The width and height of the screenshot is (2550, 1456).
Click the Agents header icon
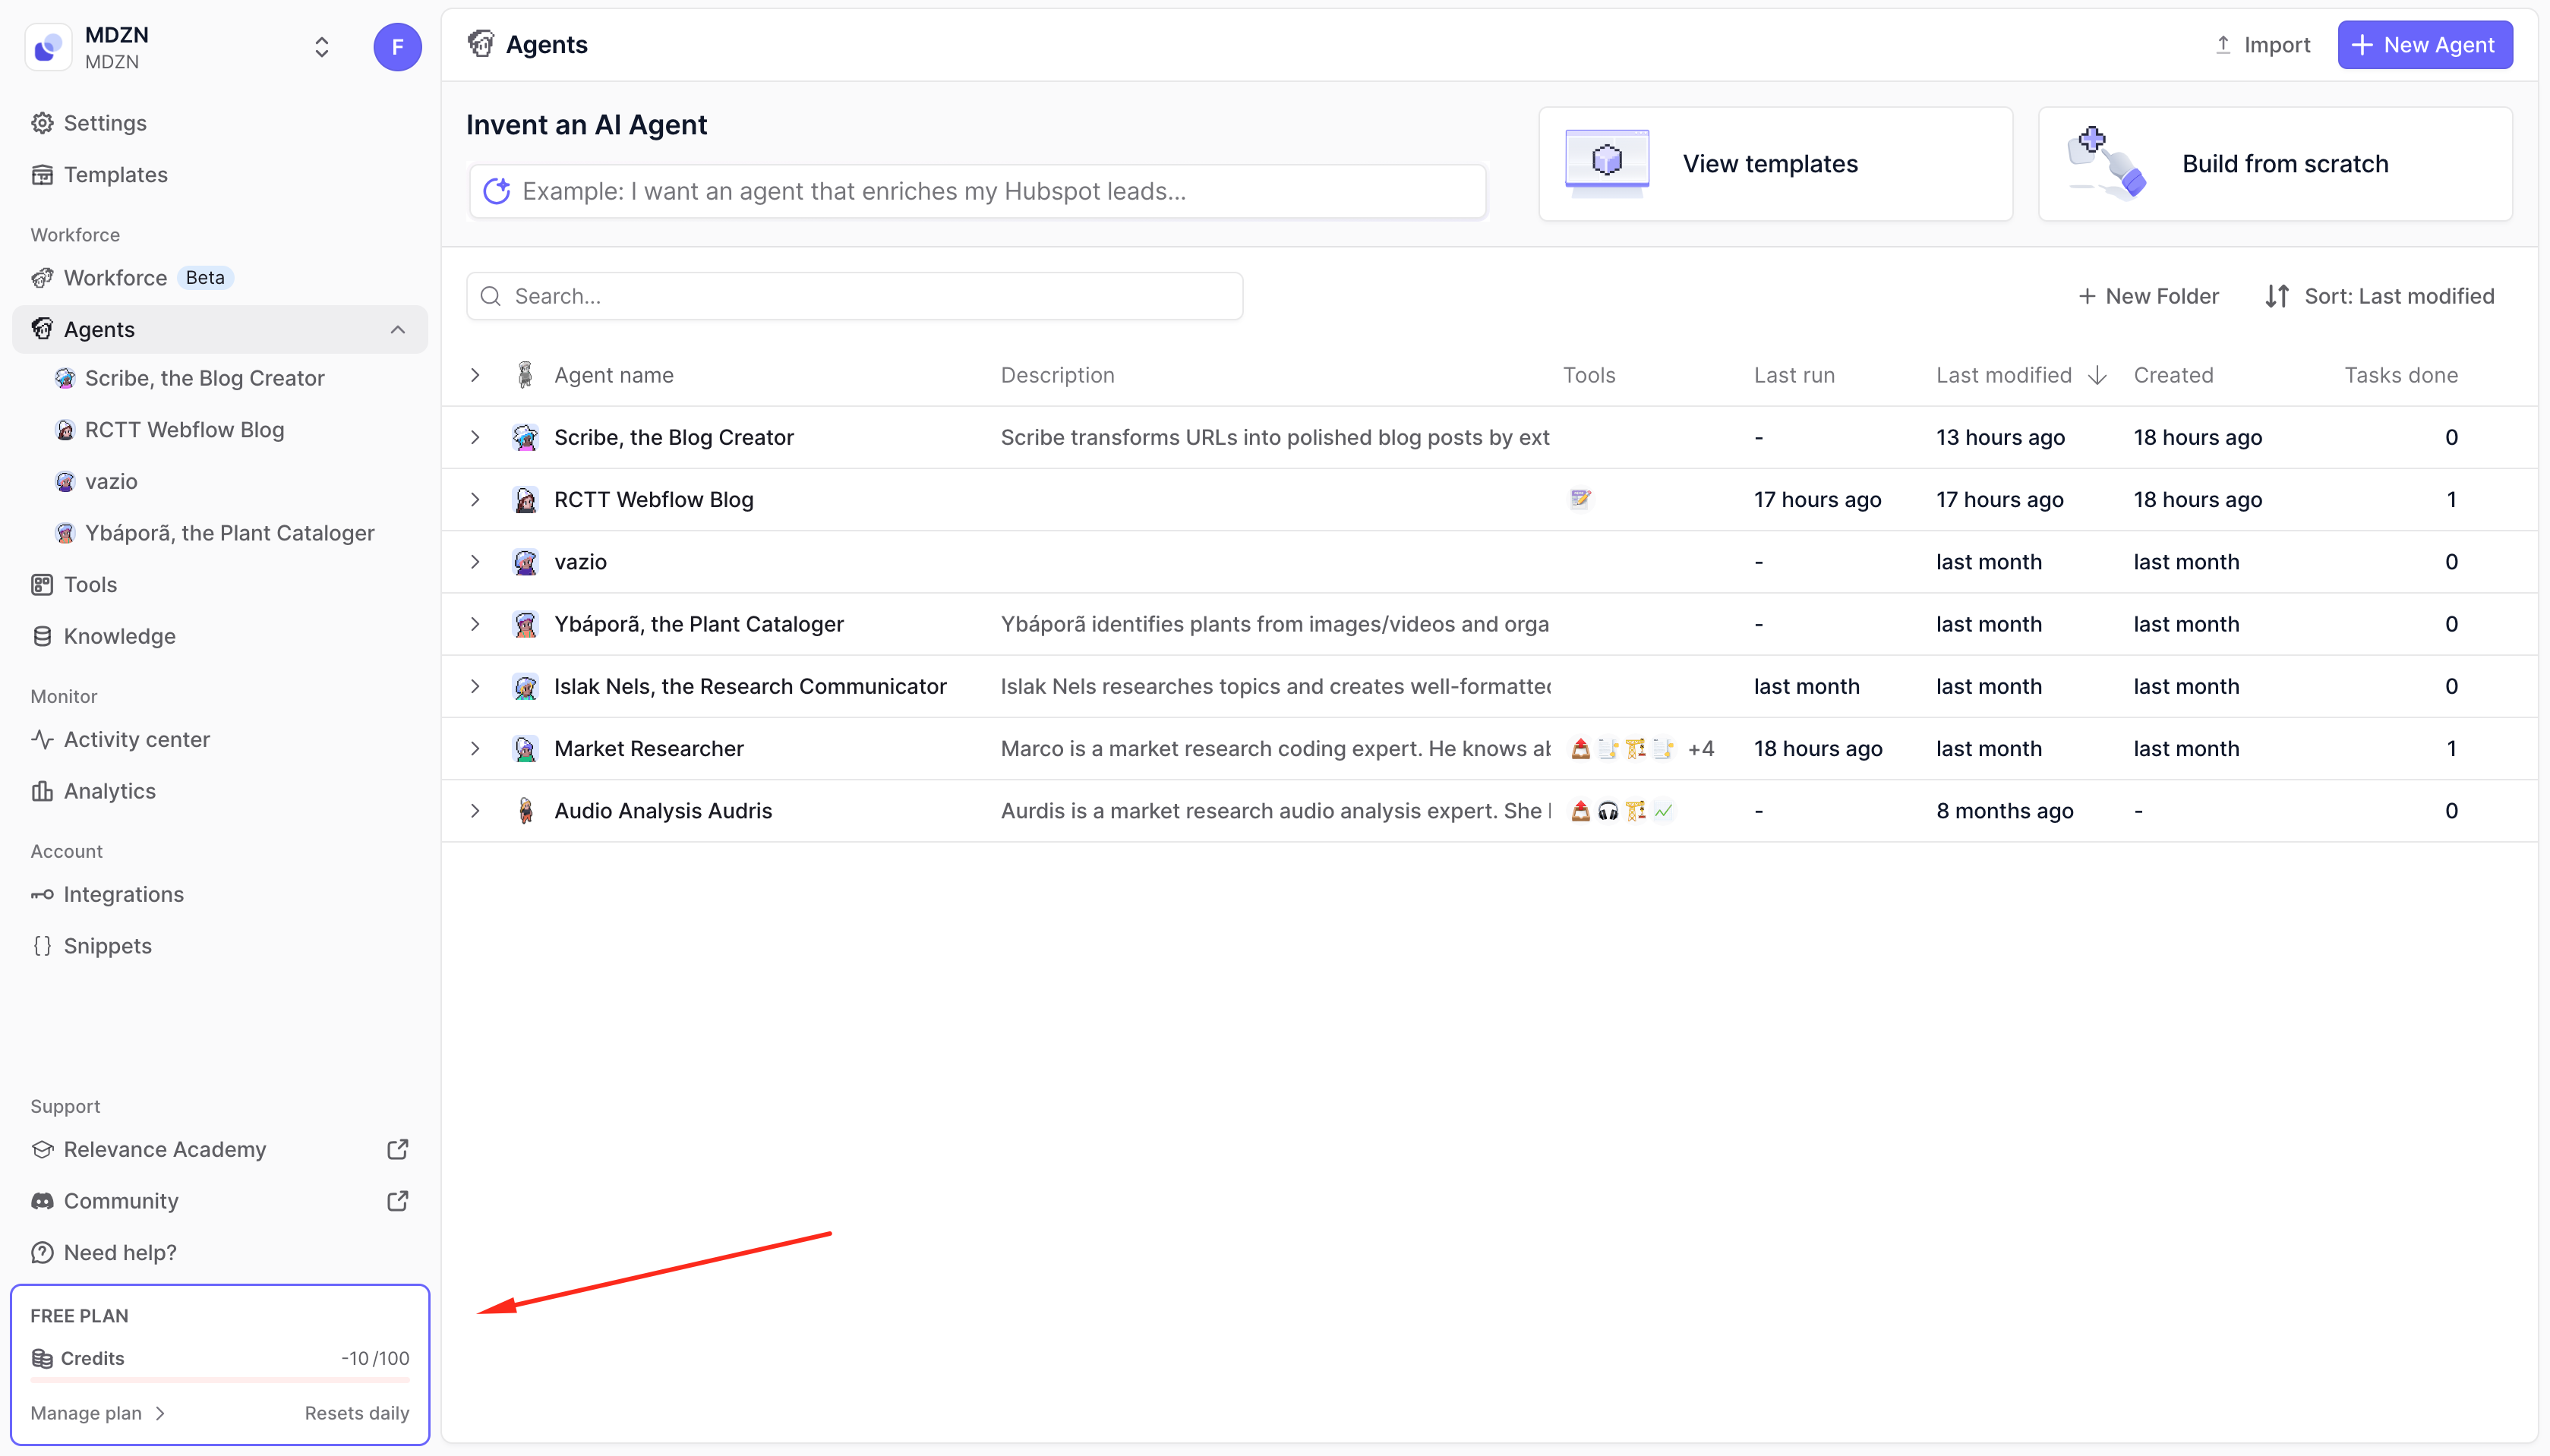coord(481,44)
